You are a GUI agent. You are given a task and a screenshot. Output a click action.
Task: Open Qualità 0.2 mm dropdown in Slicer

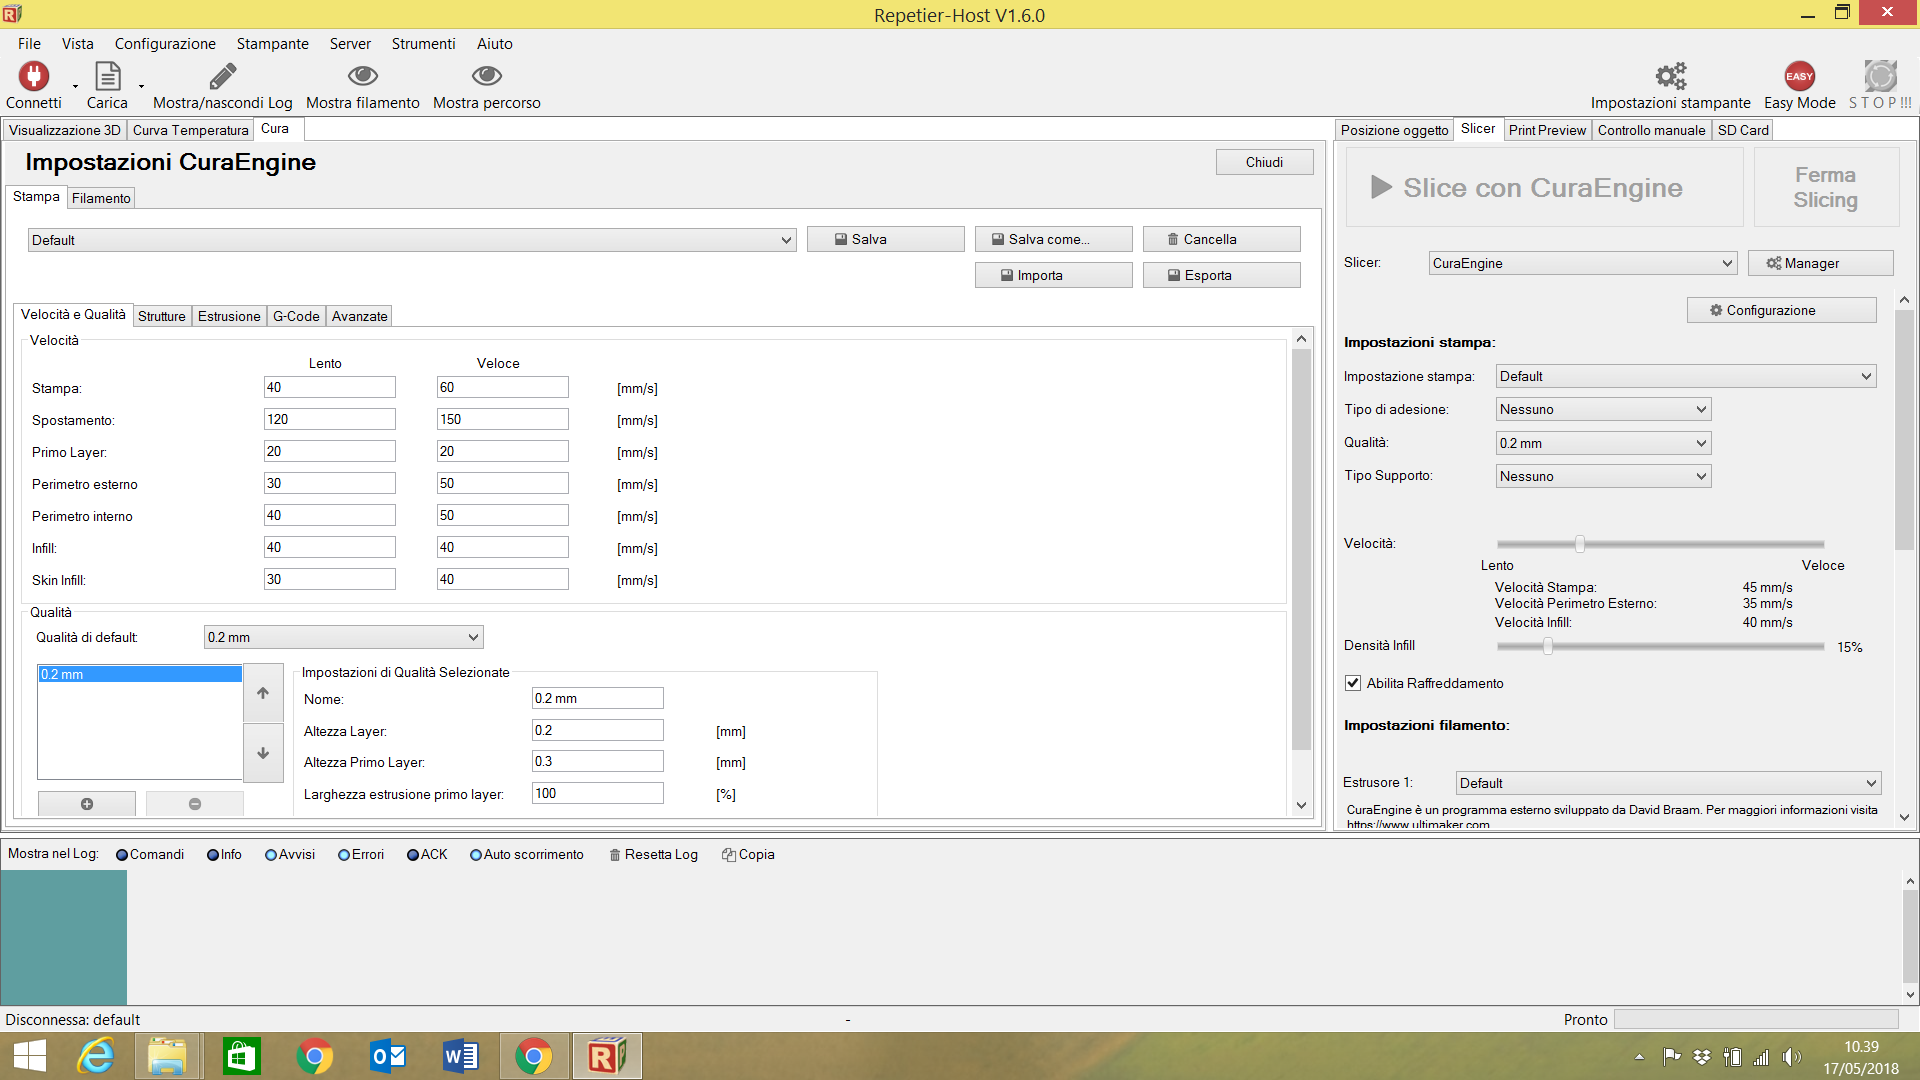tap(1604, 443)
